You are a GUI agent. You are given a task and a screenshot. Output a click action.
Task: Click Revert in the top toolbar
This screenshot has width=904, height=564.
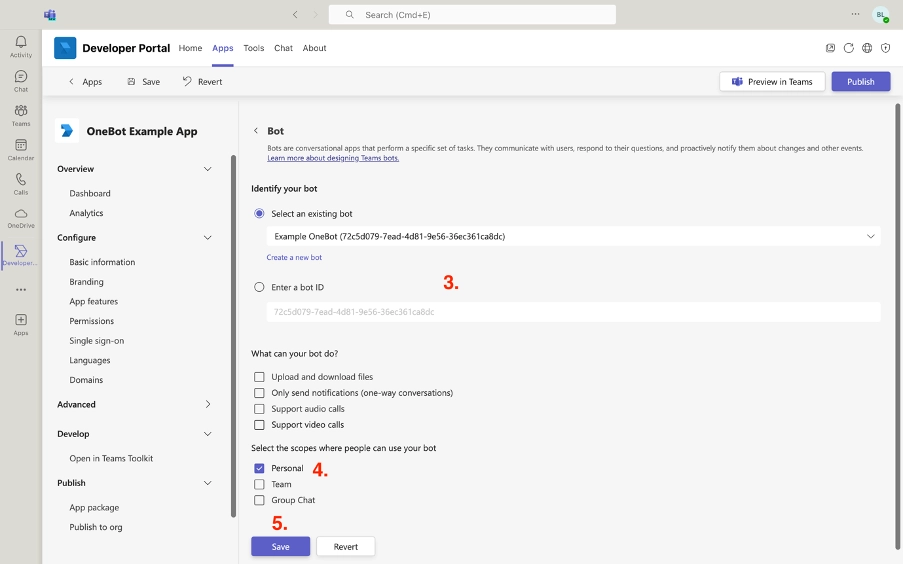202,82
